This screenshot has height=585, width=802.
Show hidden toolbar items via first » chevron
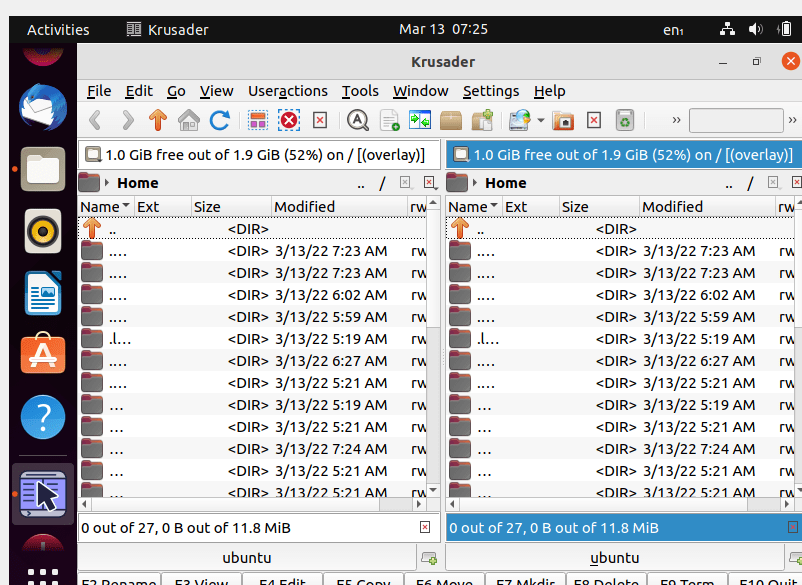point(676,120)
